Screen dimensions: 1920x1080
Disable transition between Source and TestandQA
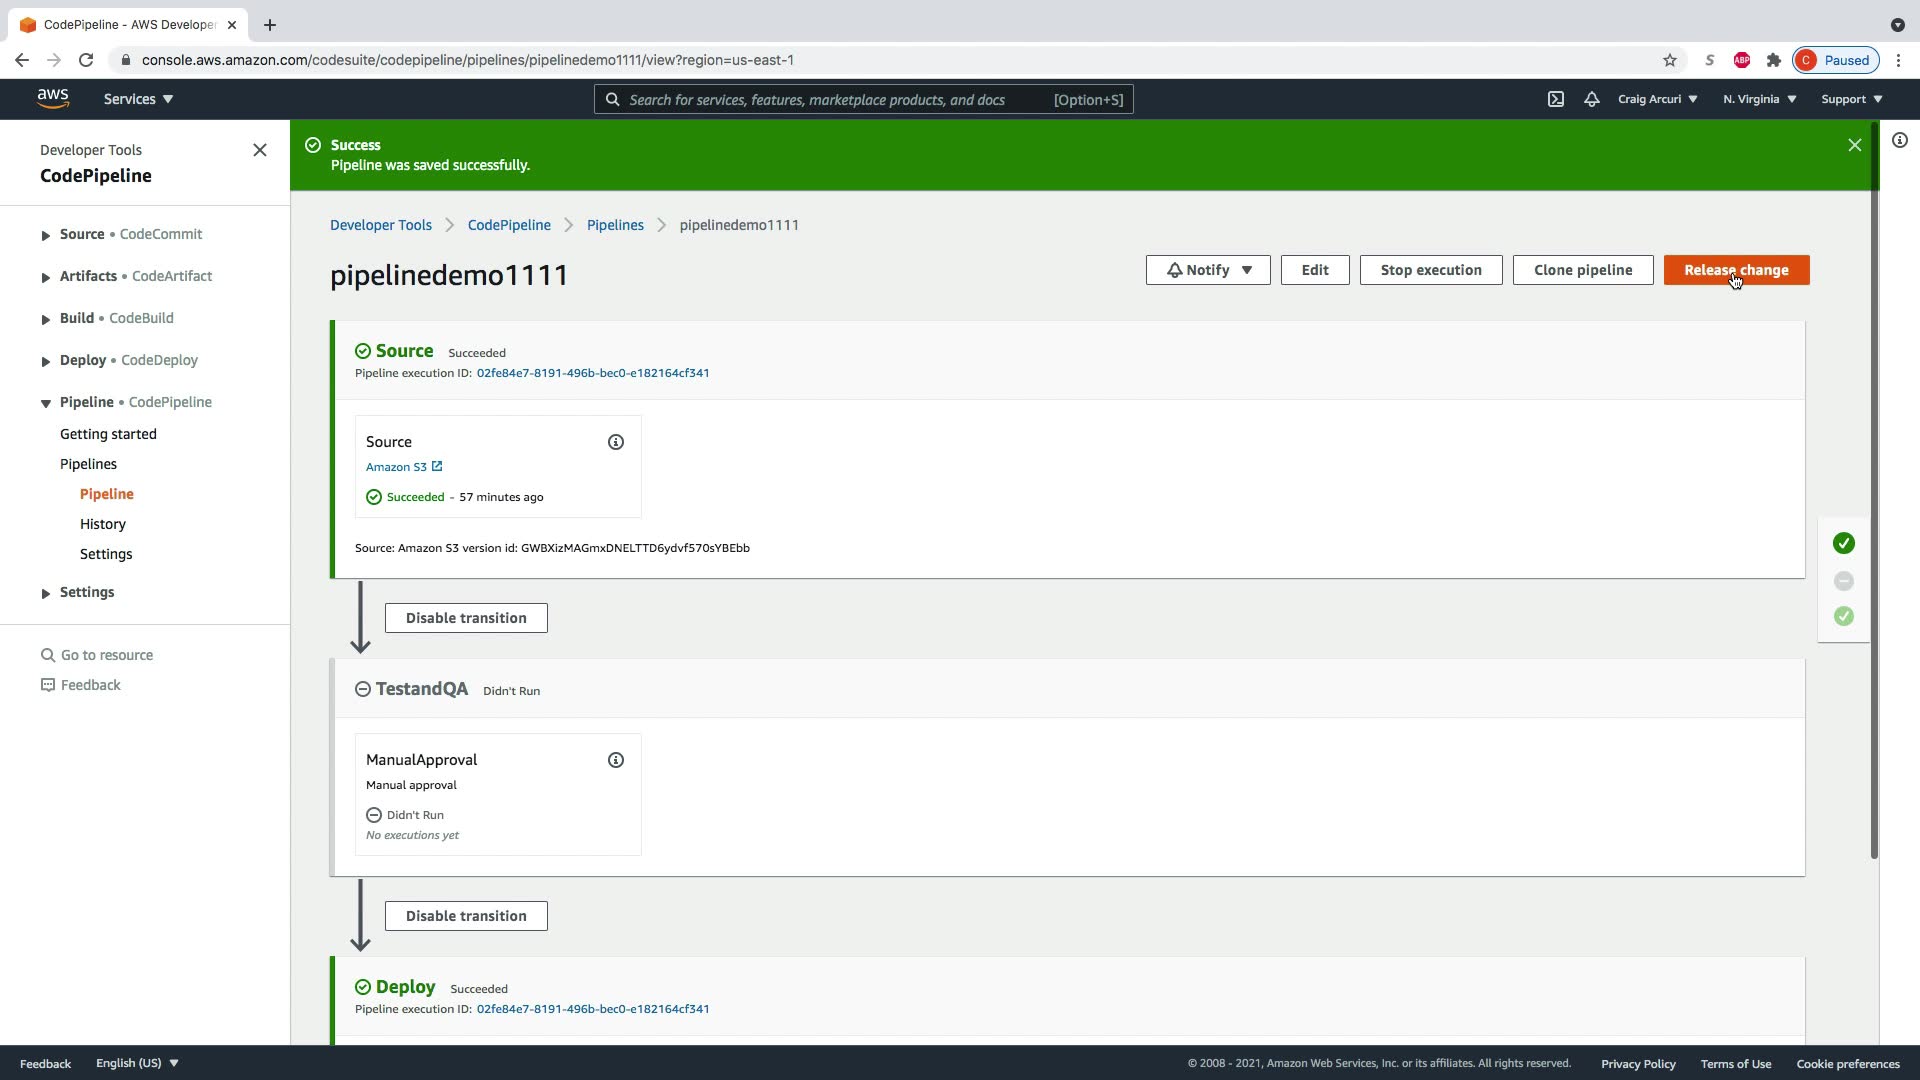click(x=466, y=618)
